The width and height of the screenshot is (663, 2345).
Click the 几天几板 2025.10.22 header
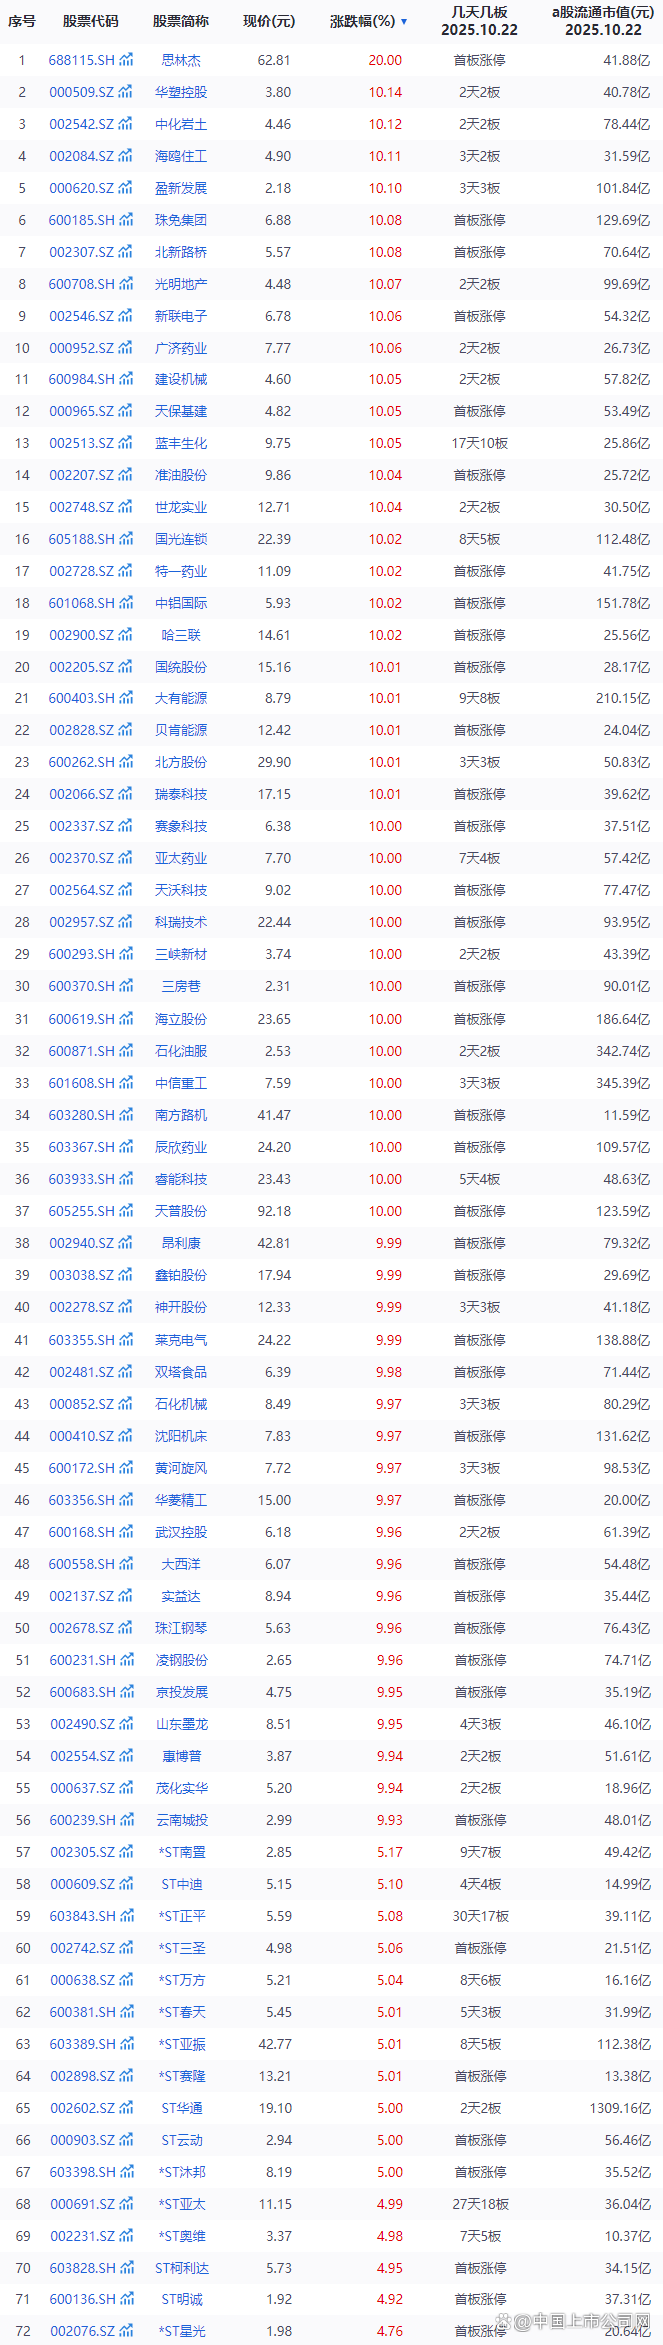(x=480, y=21)
